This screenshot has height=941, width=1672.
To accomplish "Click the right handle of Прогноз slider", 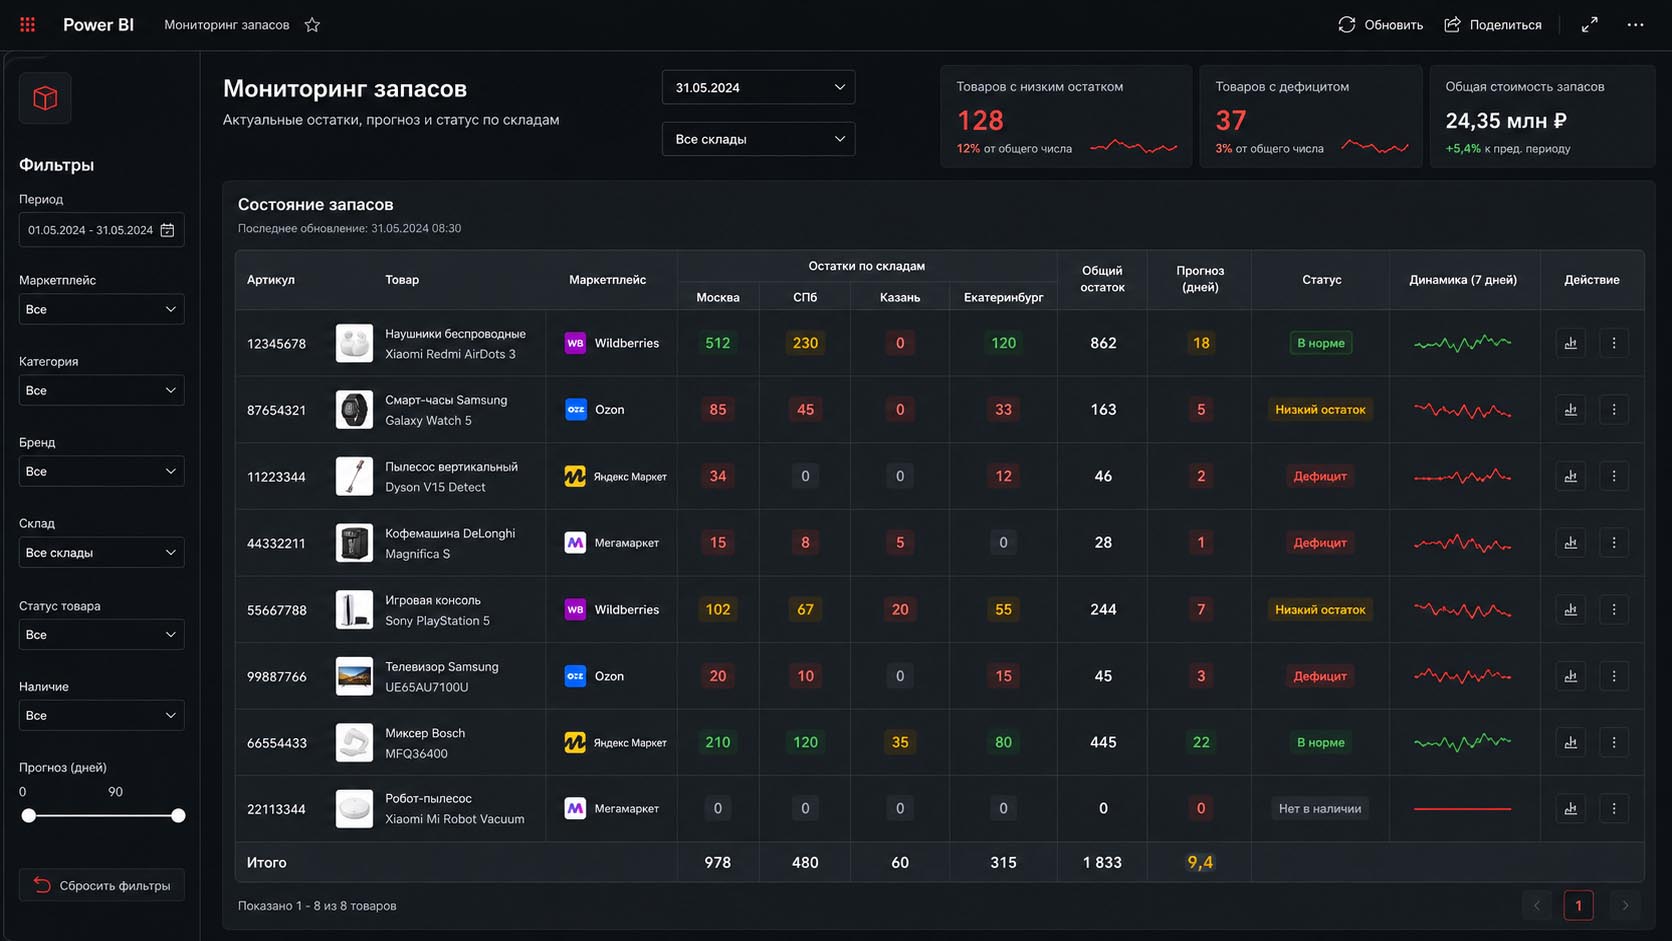I will pos(178,816).
